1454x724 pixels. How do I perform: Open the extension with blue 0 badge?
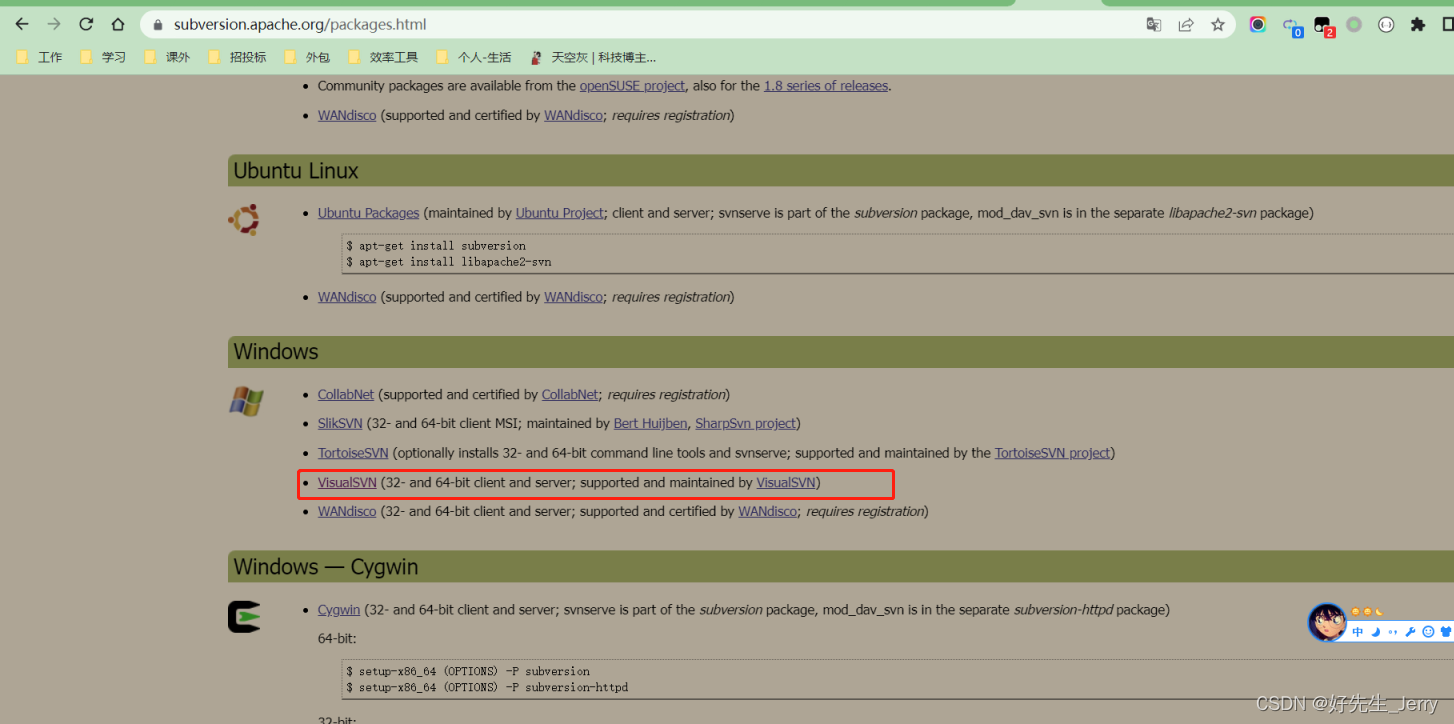pos(1291,27)
